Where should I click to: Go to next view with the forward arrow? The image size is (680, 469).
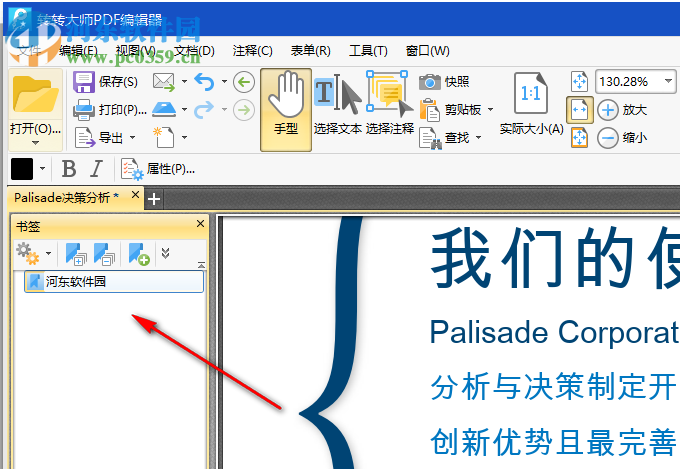(x=244, y=110)
